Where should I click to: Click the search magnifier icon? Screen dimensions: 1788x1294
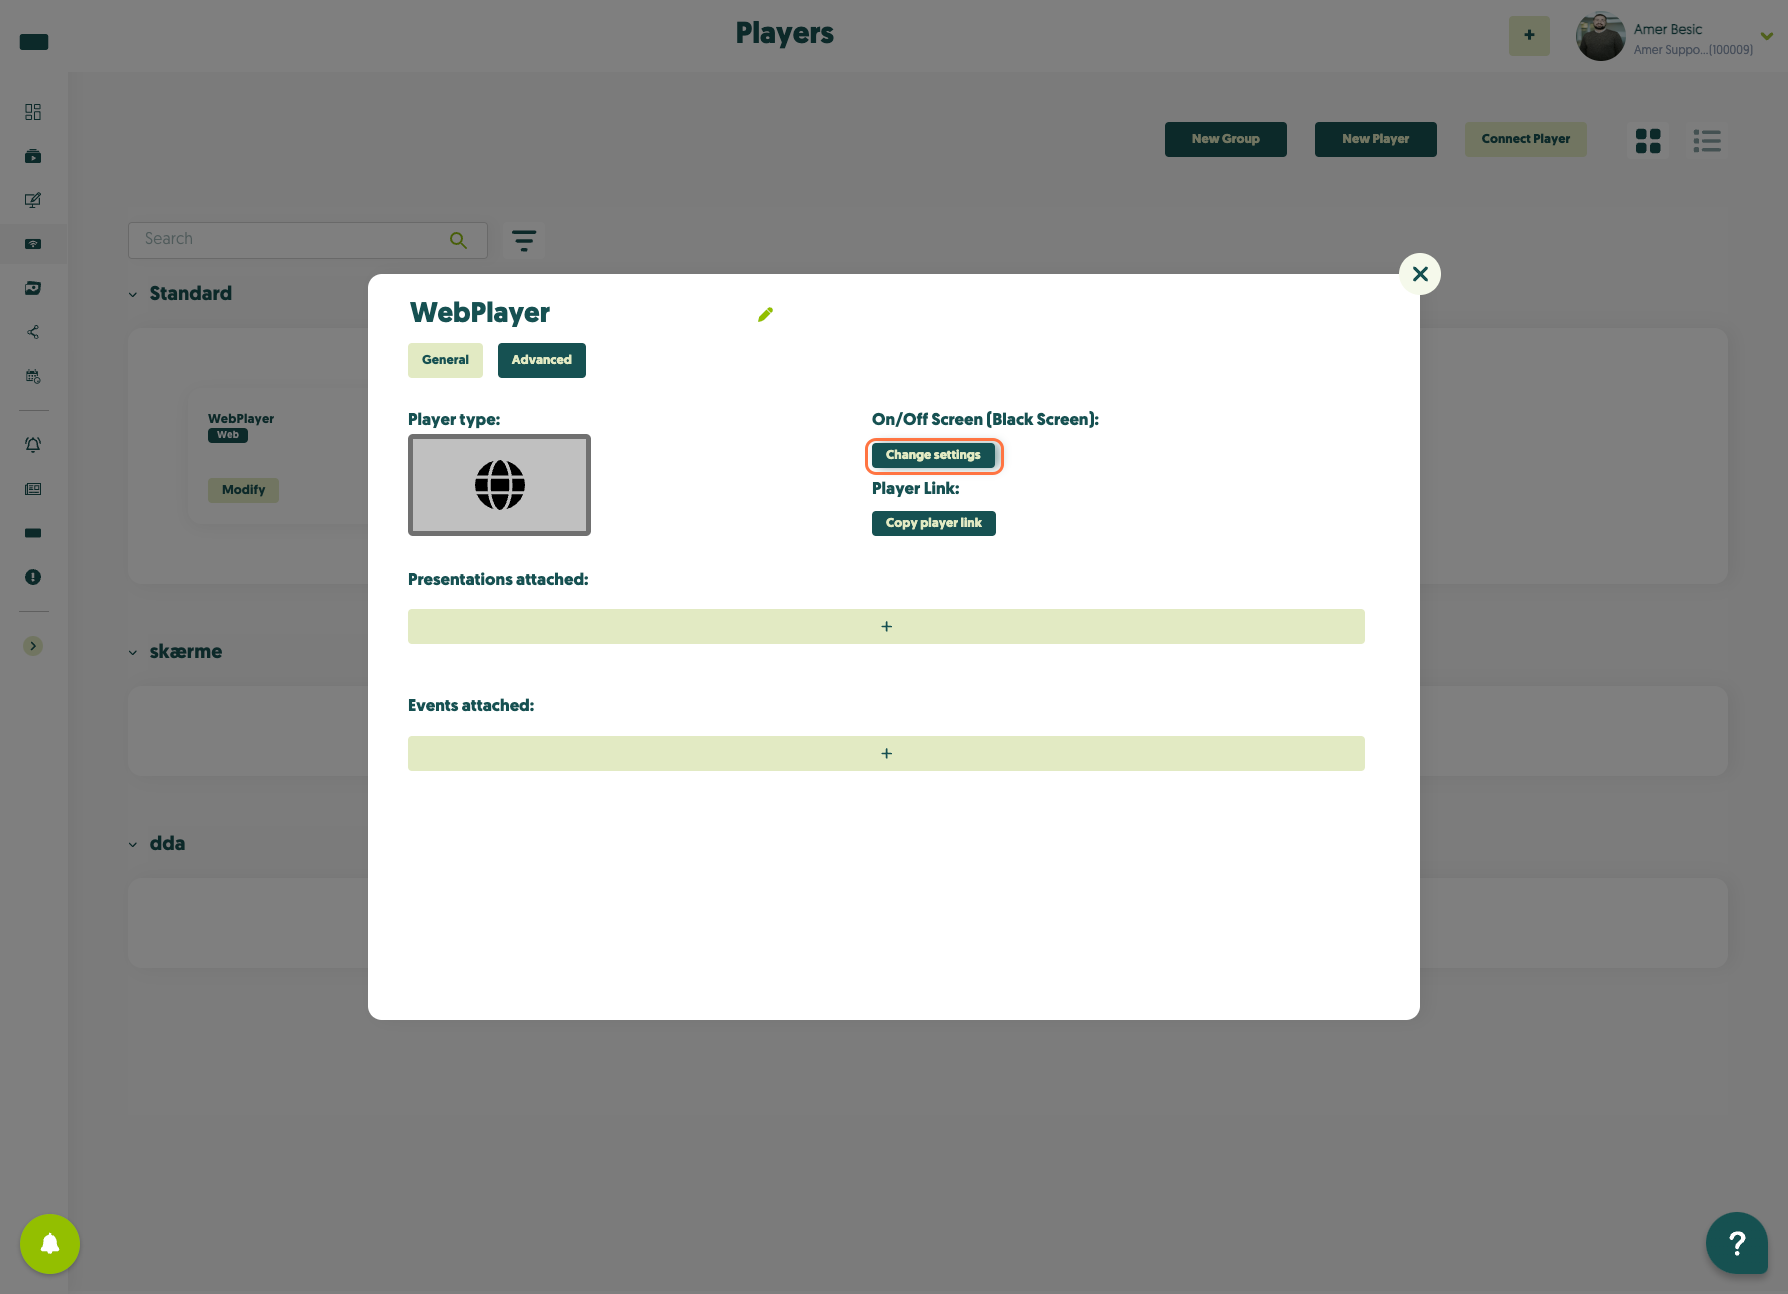point(458,240)
